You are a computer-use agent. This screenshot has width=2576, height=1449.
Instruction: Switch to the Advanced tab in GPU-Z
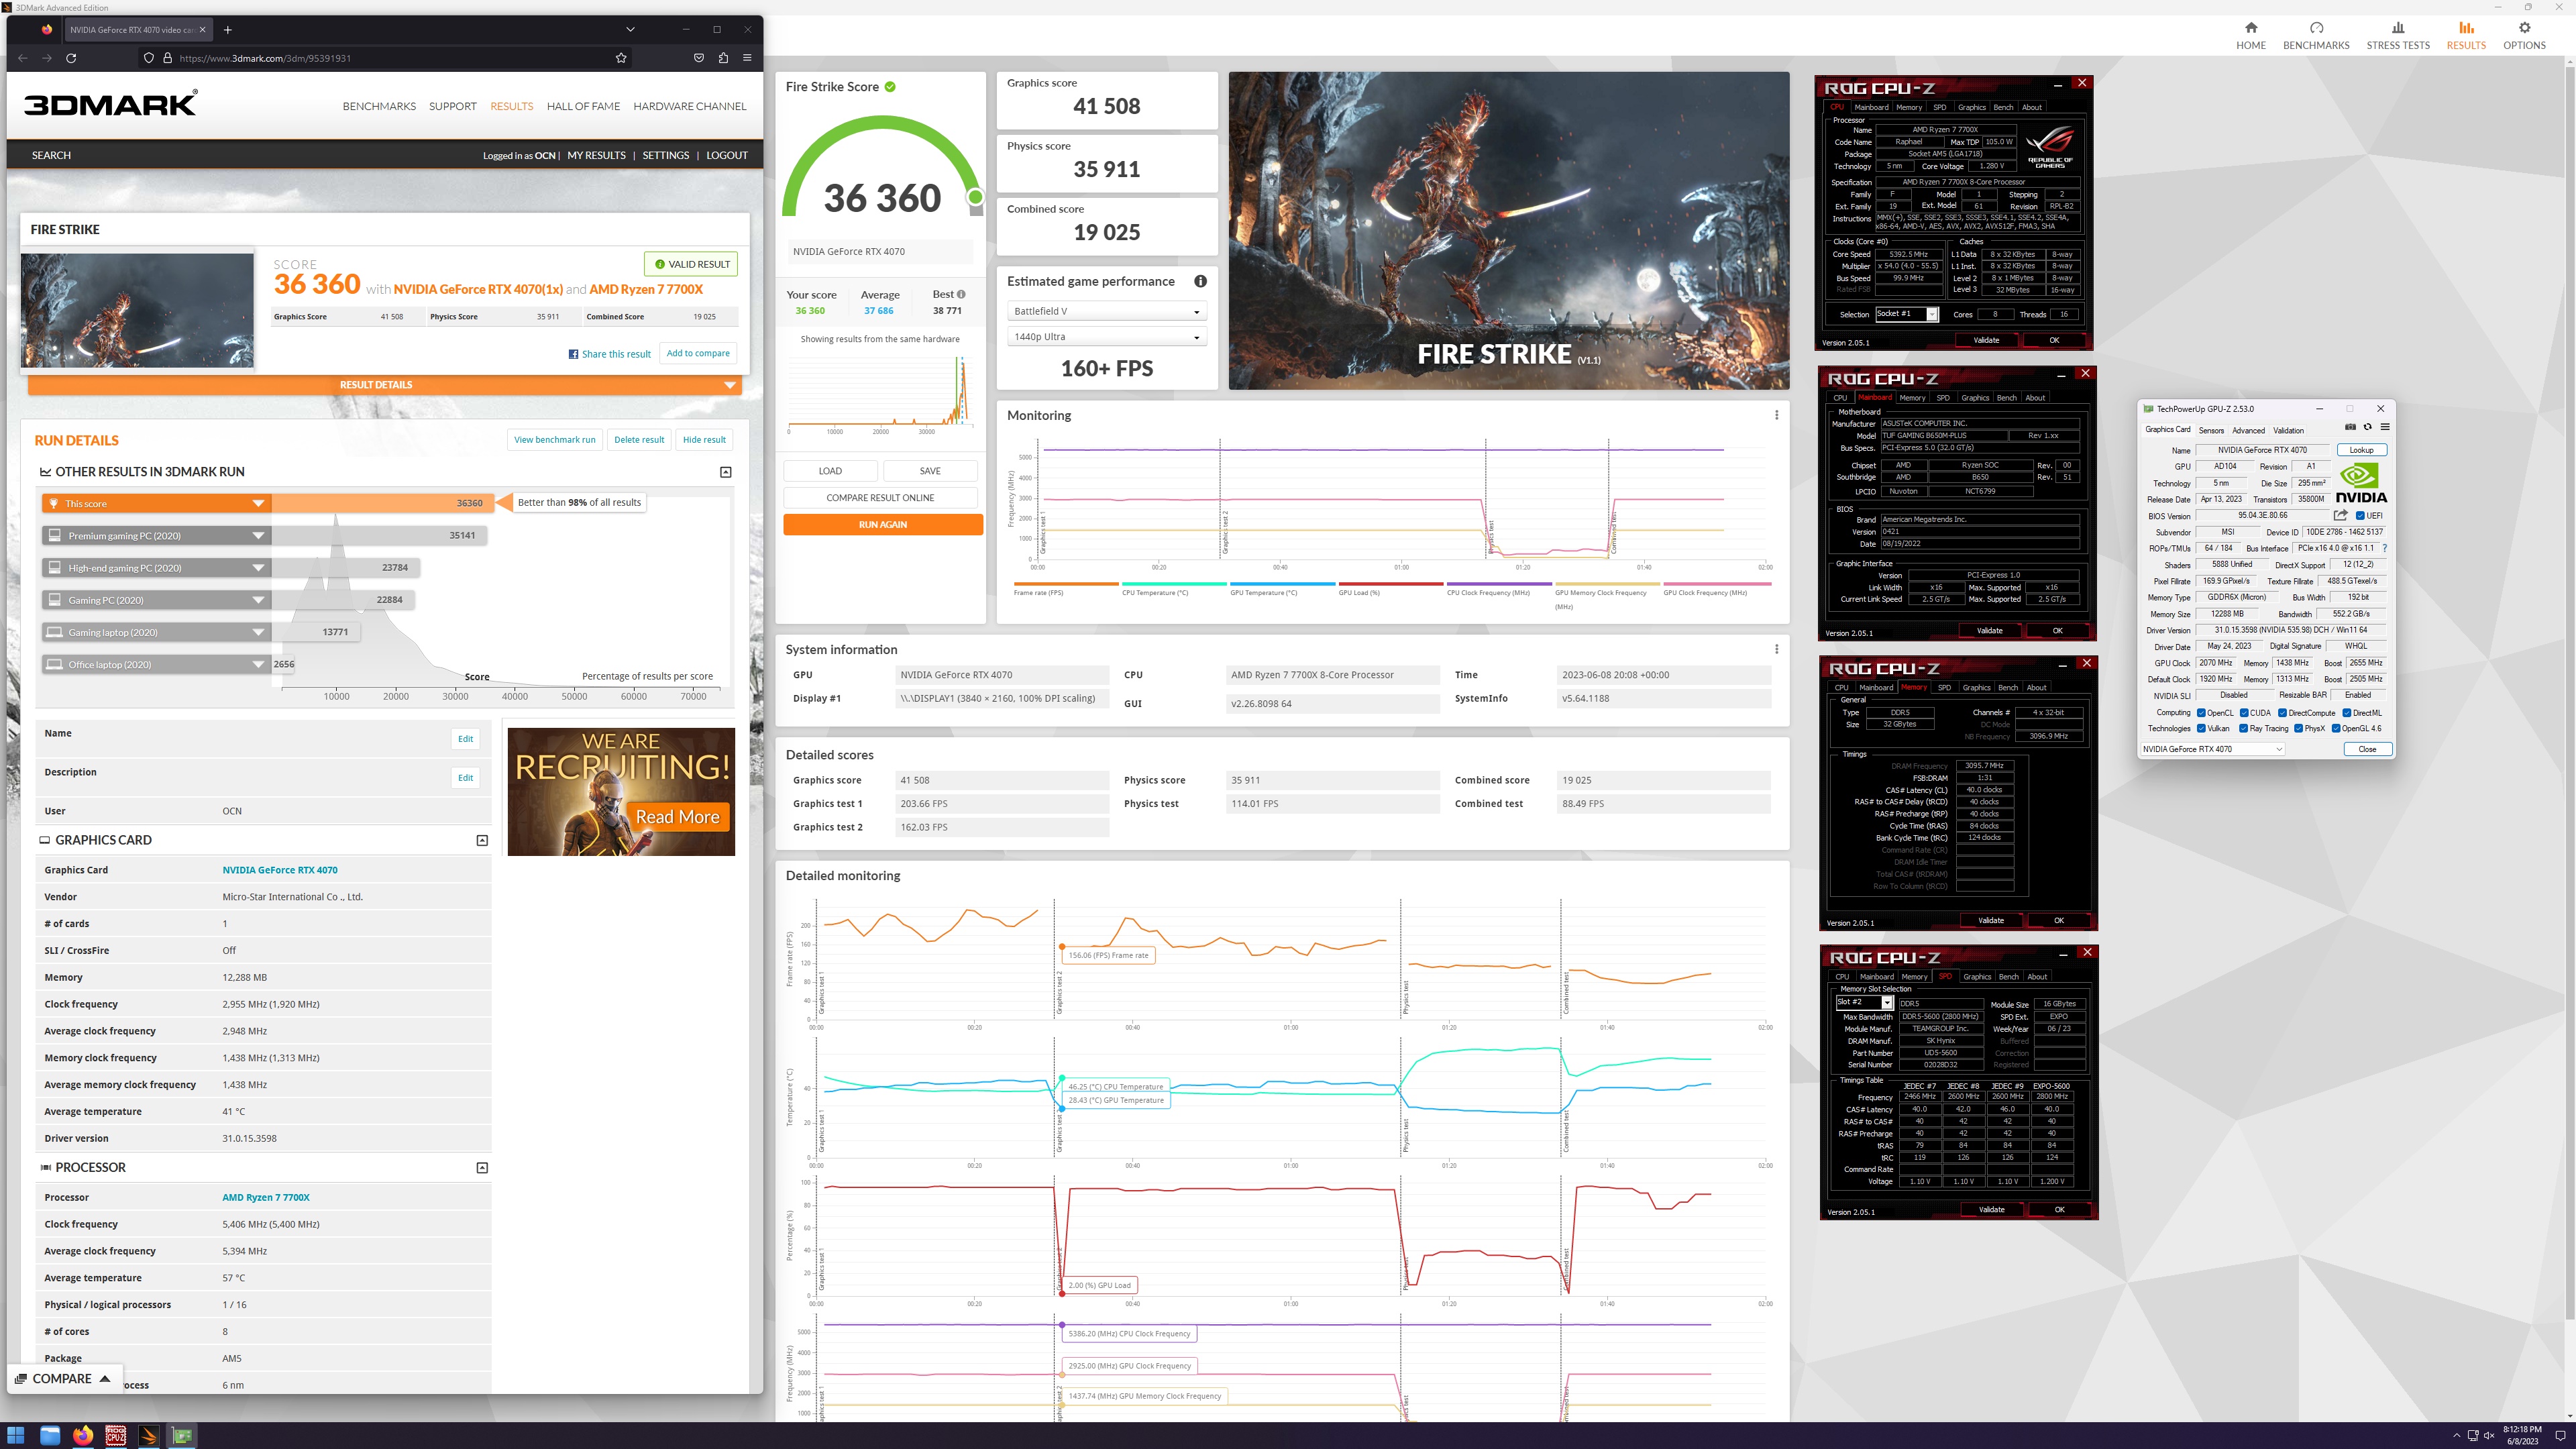(x=2248, y=430)
